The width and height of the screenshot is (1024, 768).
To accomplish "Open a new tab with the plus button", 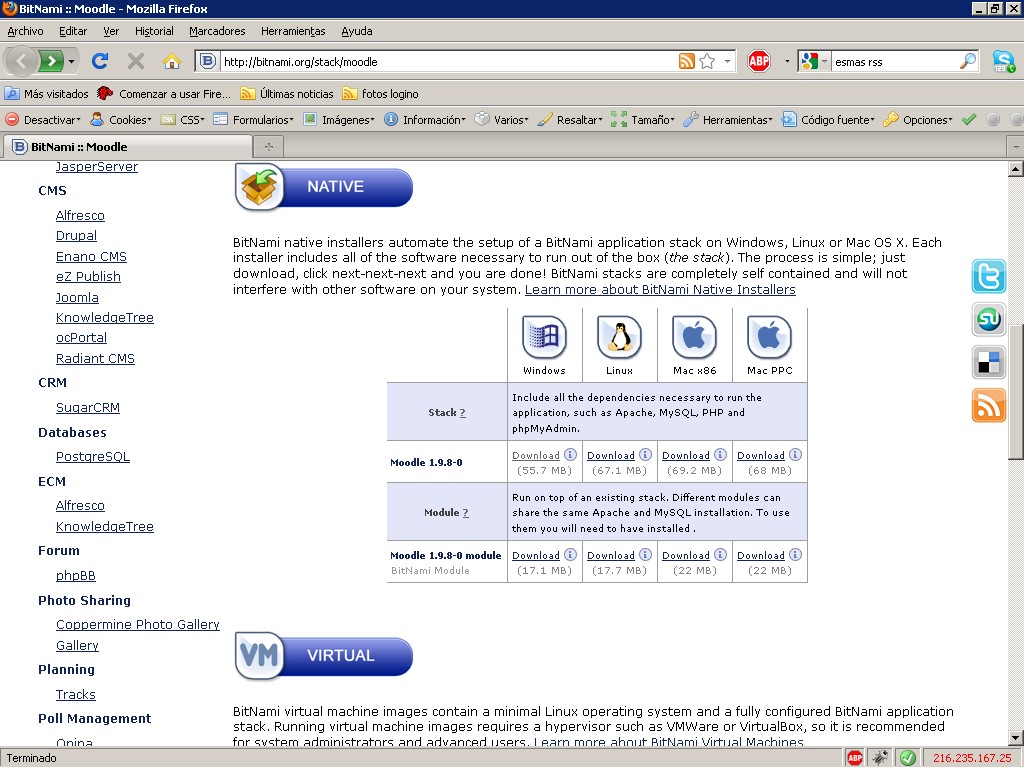I will [268, 146].
